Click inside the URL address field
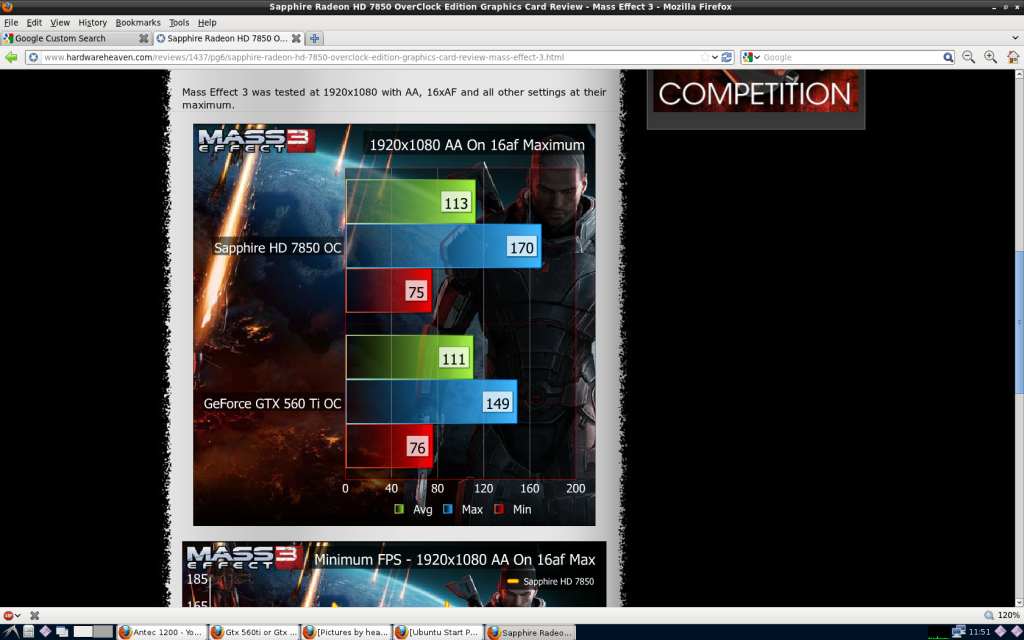1024x640 pixels. click(369, 57)
